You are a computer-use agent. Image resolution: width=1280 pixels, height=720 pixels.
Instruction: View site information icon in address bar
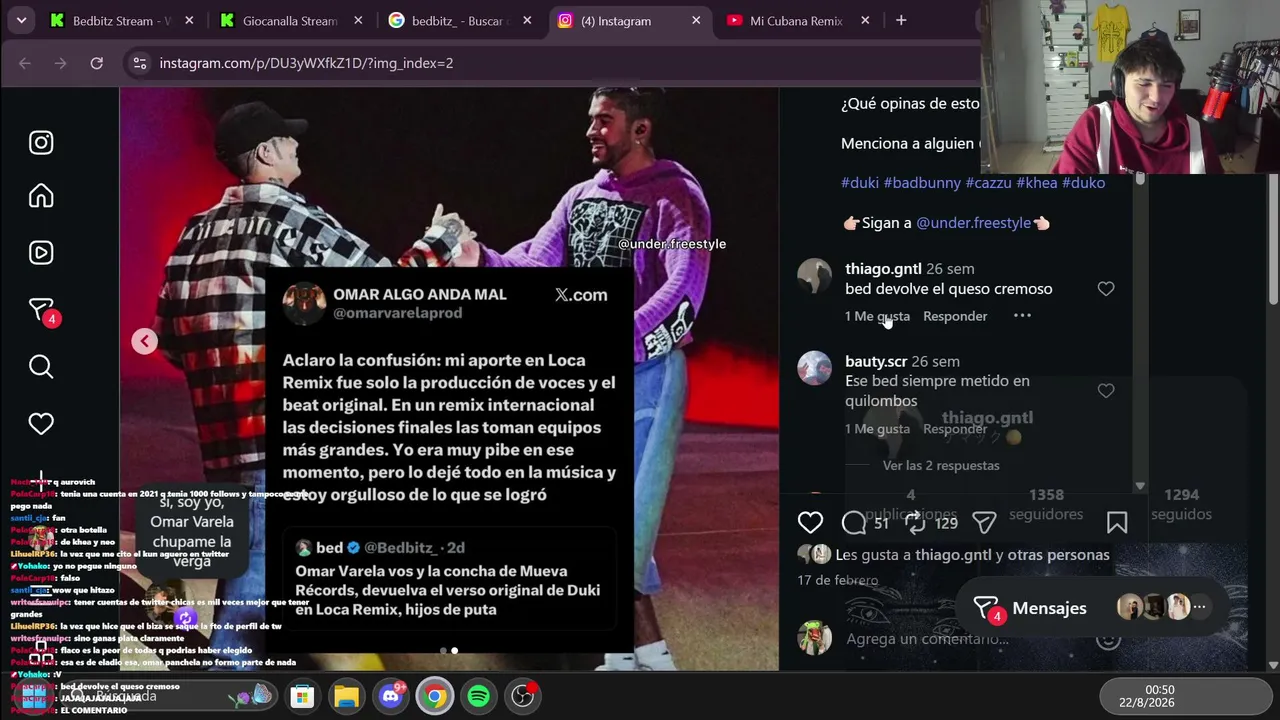point(140,63)
